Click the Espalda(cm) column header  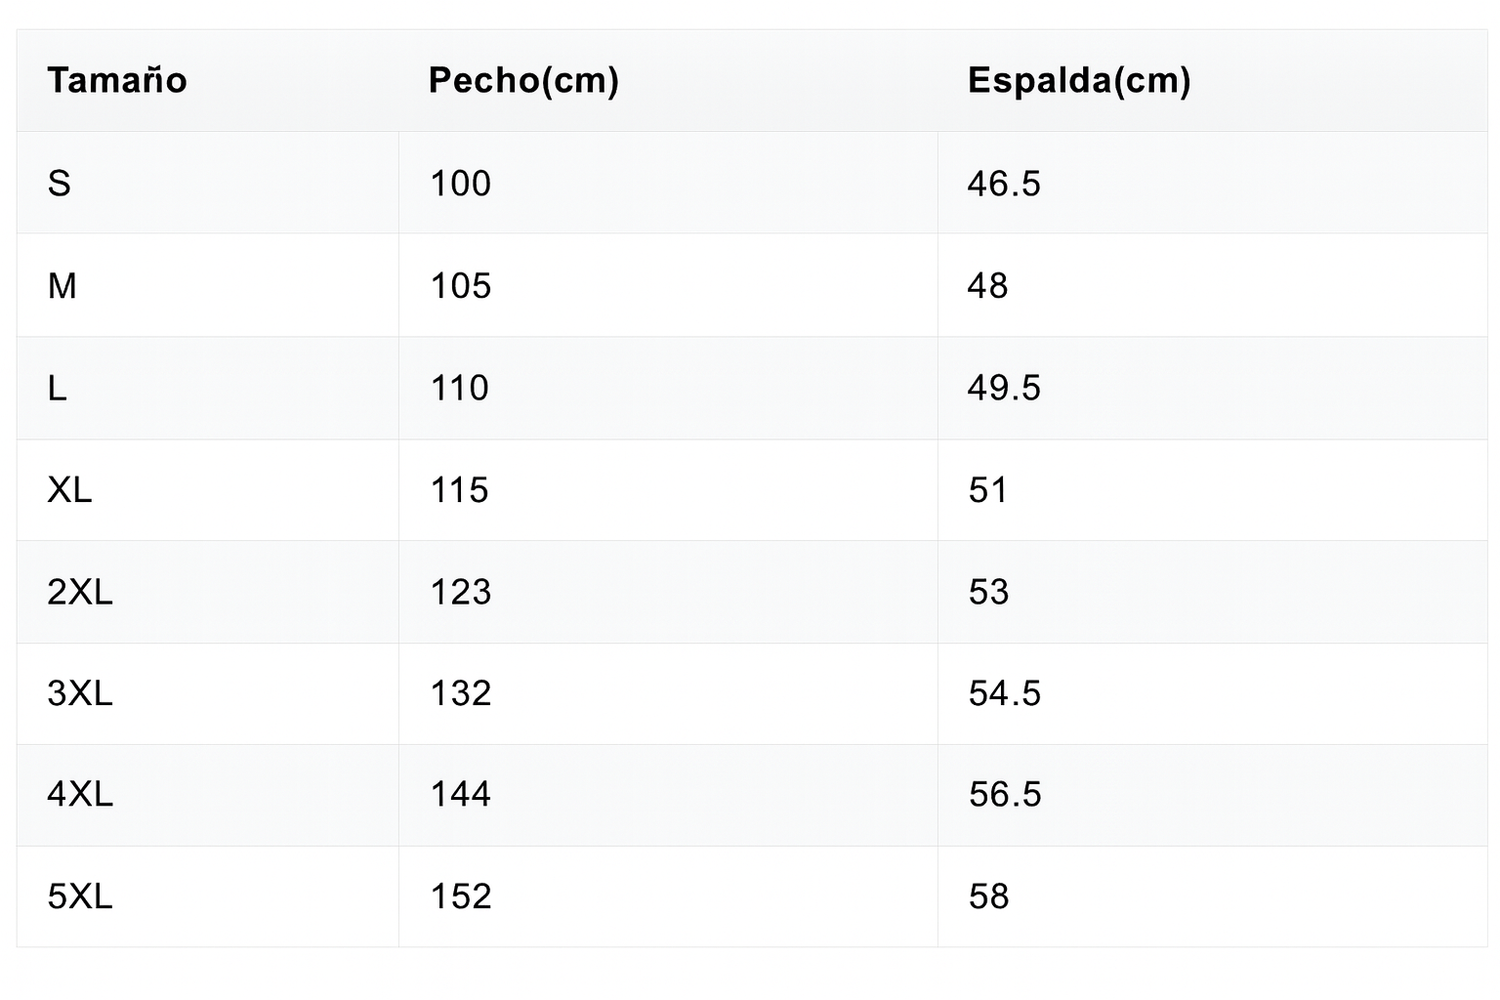click(1079, 81)
